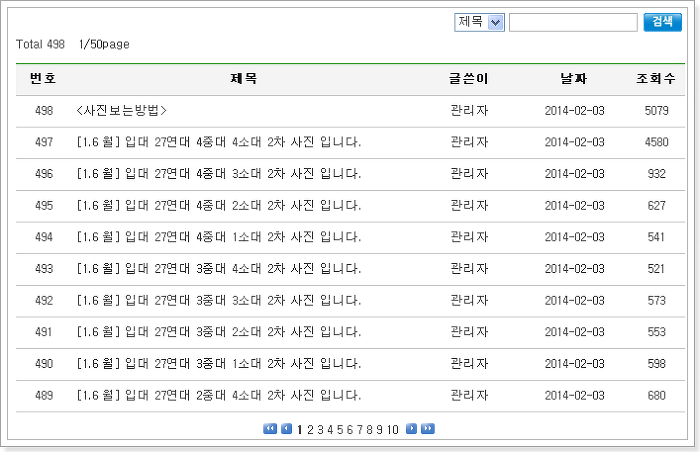Select row number 491 cell
The width and height of the screenshot is (700, 452).
tap(44, 332)
